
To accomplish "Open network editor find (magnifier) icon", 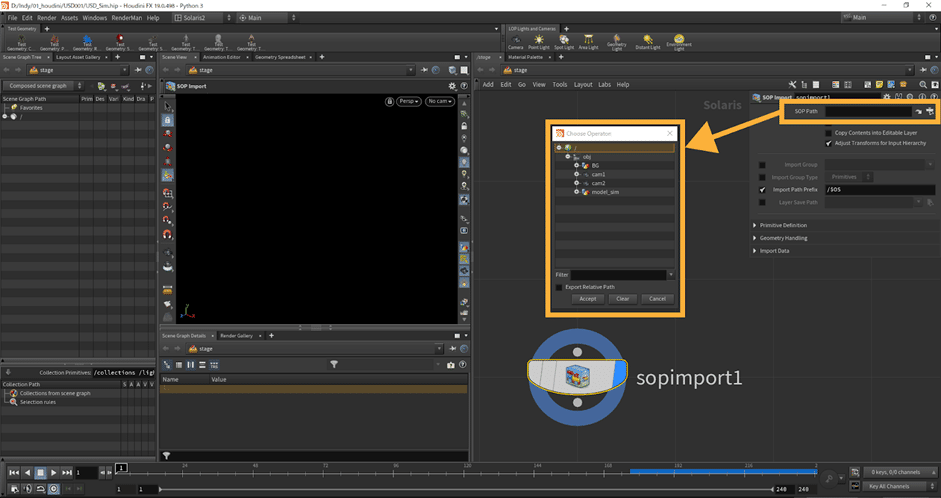I will (923, 85).
